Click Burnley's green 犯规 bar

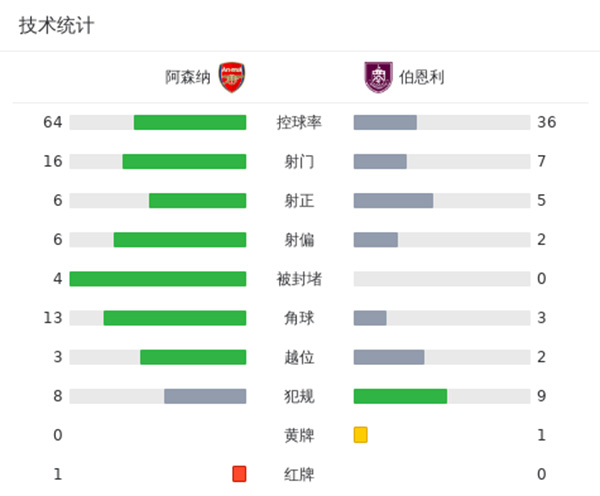[400, 396]
